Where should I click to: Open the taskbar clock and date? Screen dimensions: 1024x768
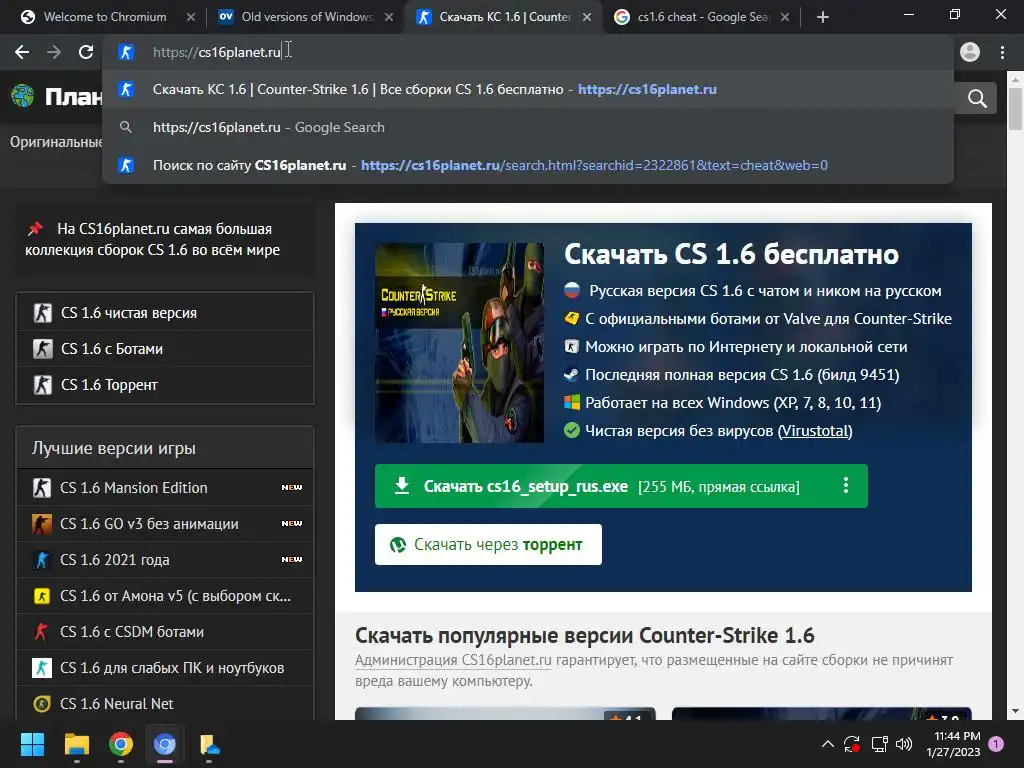click(x=953, y=744)
